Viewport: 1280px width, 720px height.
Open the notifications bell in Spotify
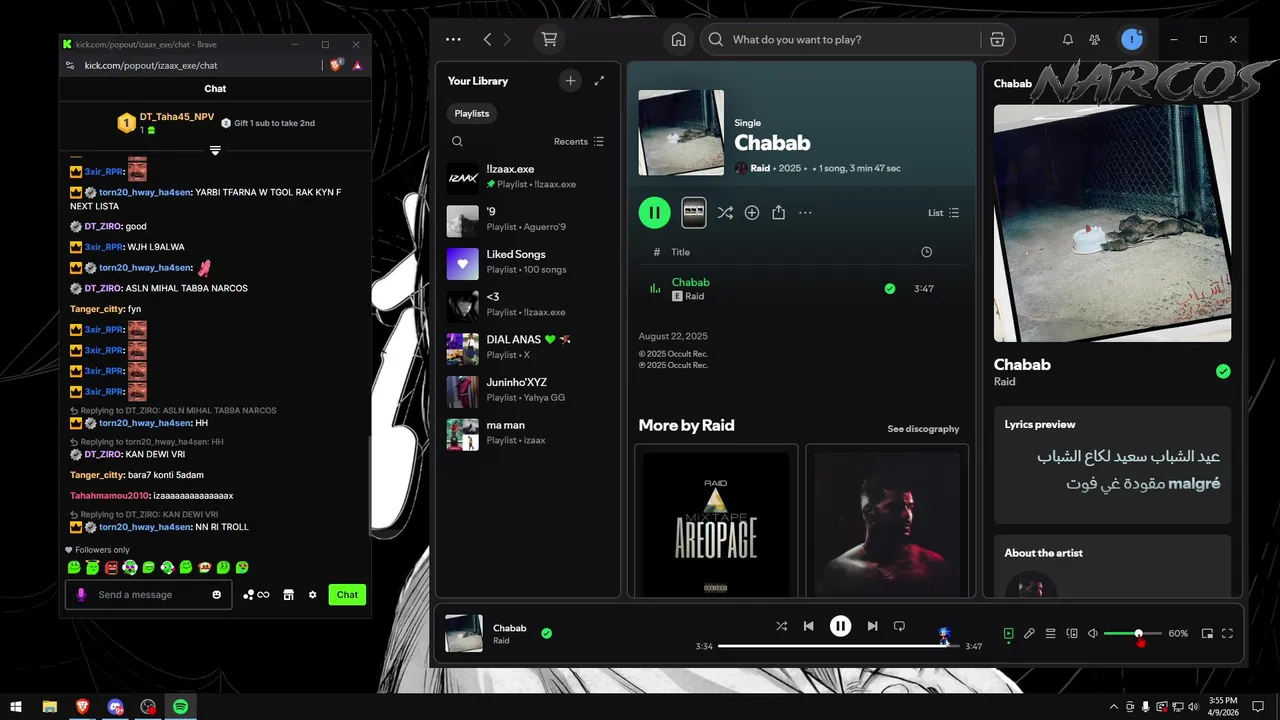(x=1068, y=39)
